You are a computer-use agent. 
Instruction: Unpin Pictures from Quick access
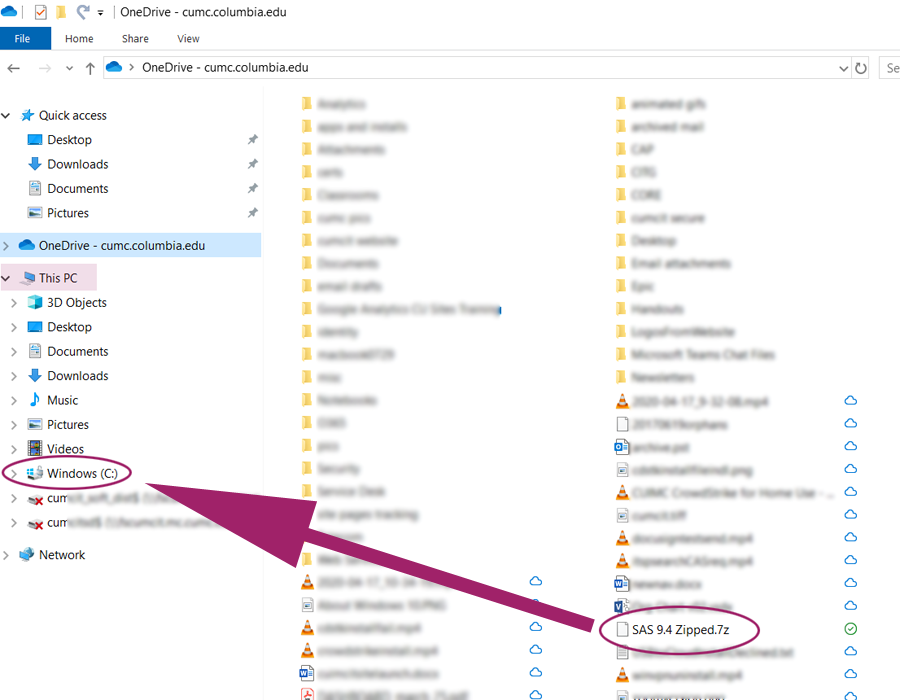pyautogui.click(x=253, y=212)
